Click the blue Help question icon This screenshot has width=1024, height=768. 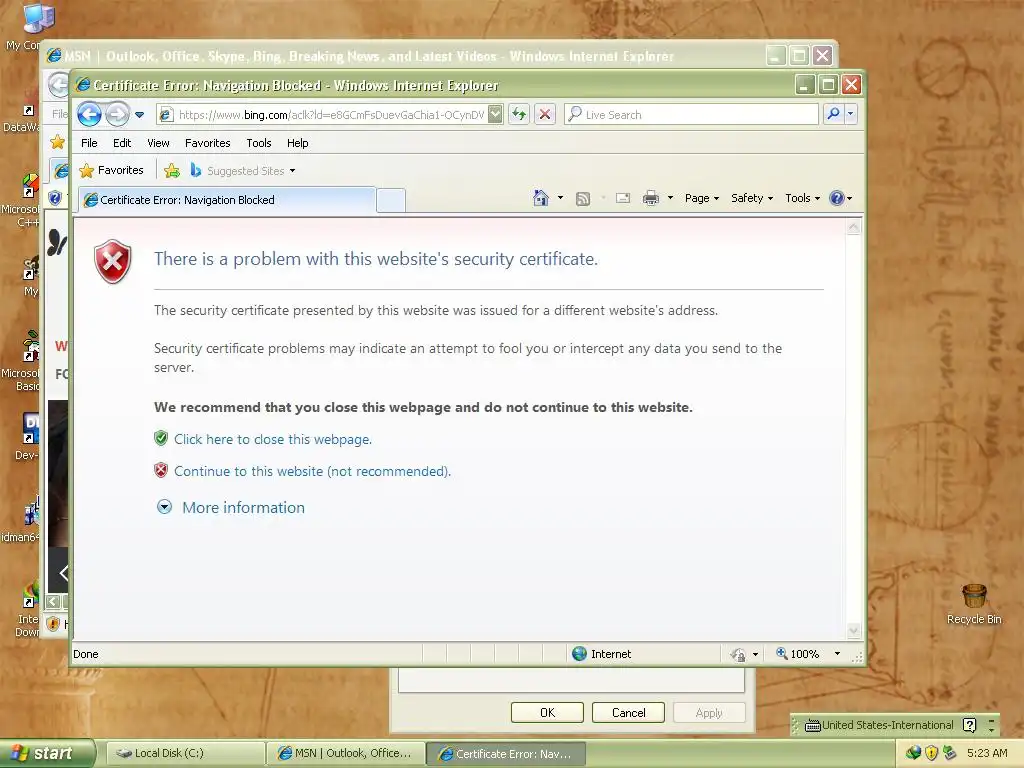click(837, 198)
